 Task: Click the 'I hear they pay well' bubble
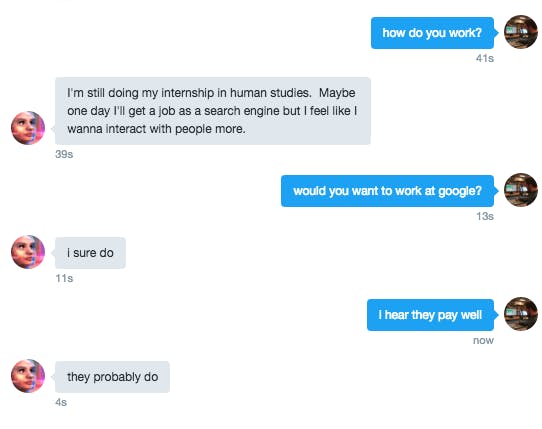[x=430, y=315]
